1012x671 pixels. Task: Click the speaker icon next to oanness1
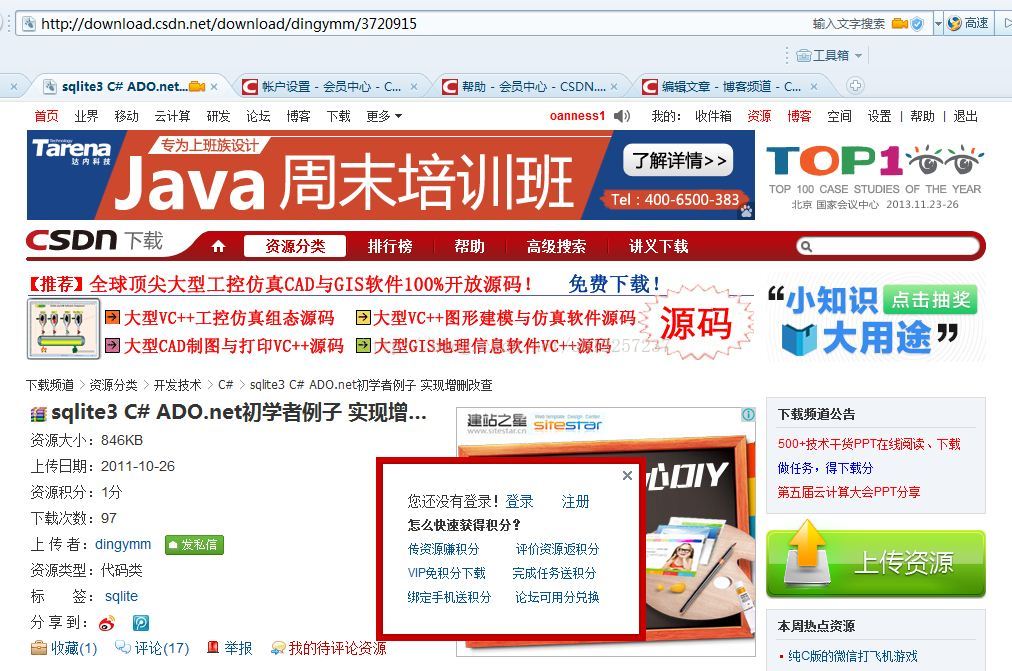pos(622,116)
